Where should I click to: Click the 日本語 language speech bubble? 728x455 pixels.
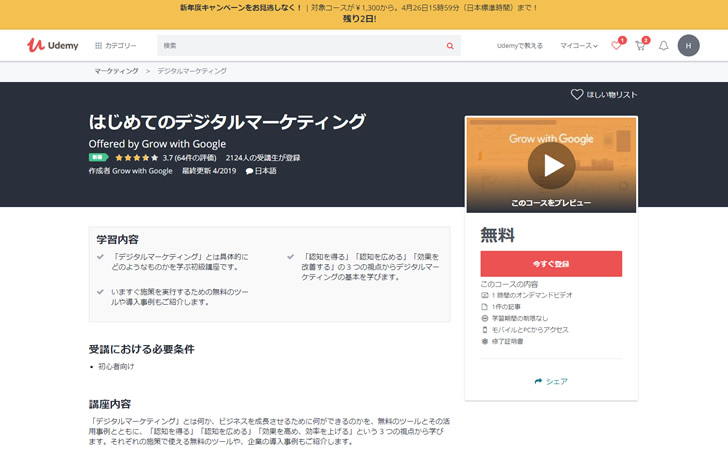coord(261,171)
